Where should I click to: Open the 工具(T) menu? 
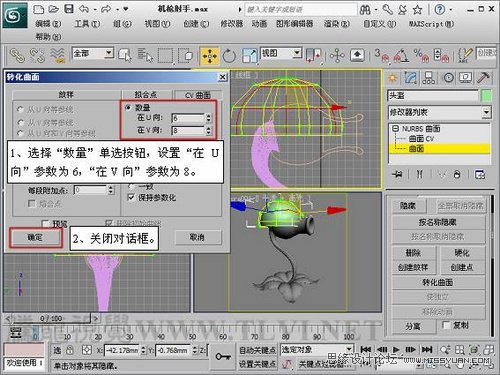click(87, 24)
